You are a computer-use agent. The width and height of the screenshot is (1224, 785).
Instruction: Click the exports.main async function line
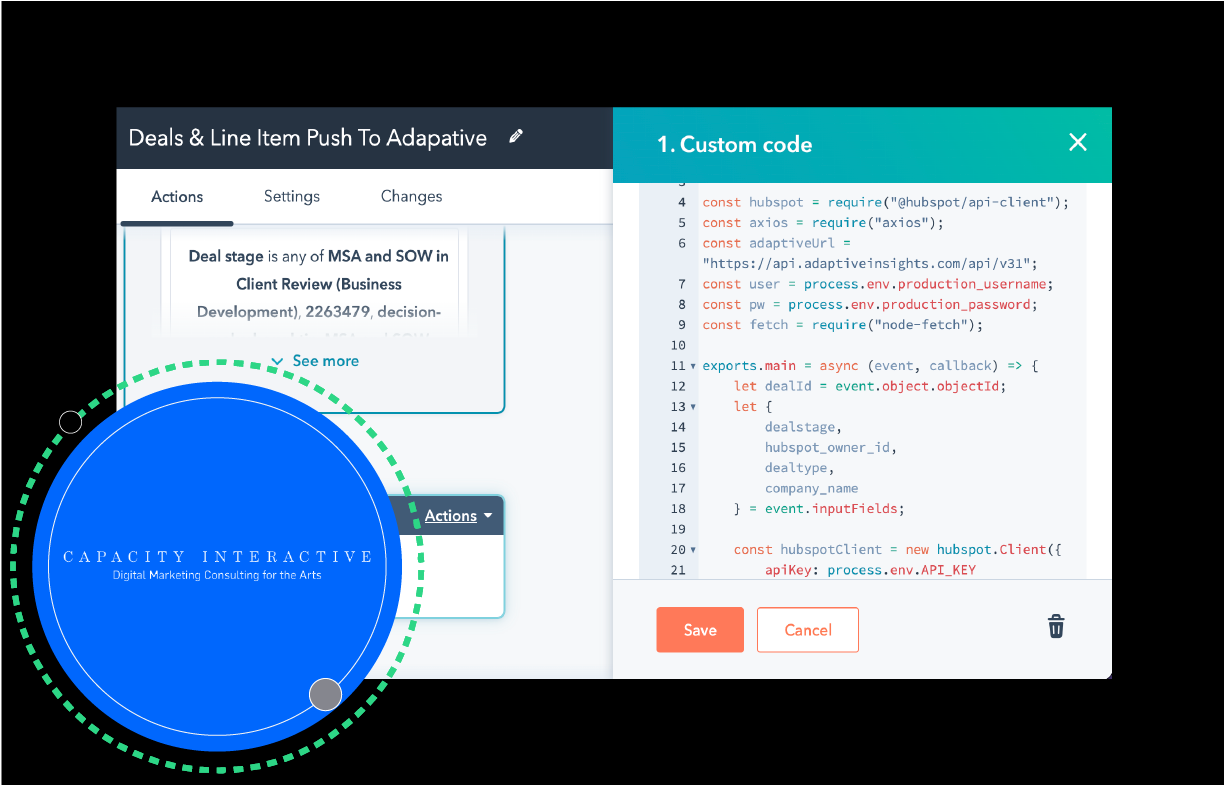pos(870,366)
